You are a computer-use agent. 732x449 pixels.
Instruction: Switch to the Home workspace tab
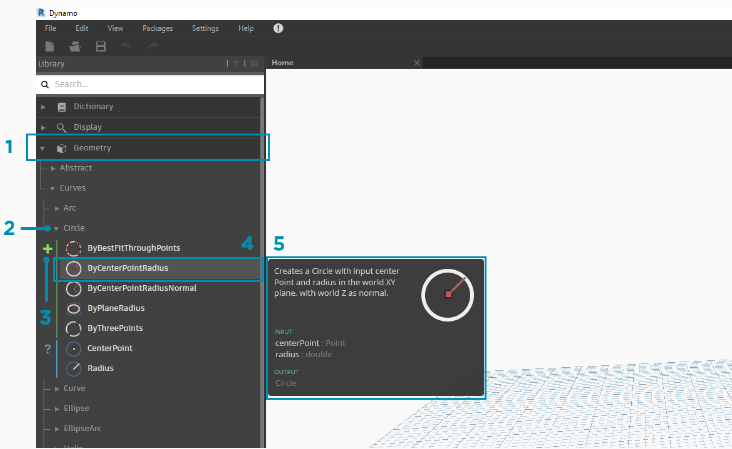283,63
